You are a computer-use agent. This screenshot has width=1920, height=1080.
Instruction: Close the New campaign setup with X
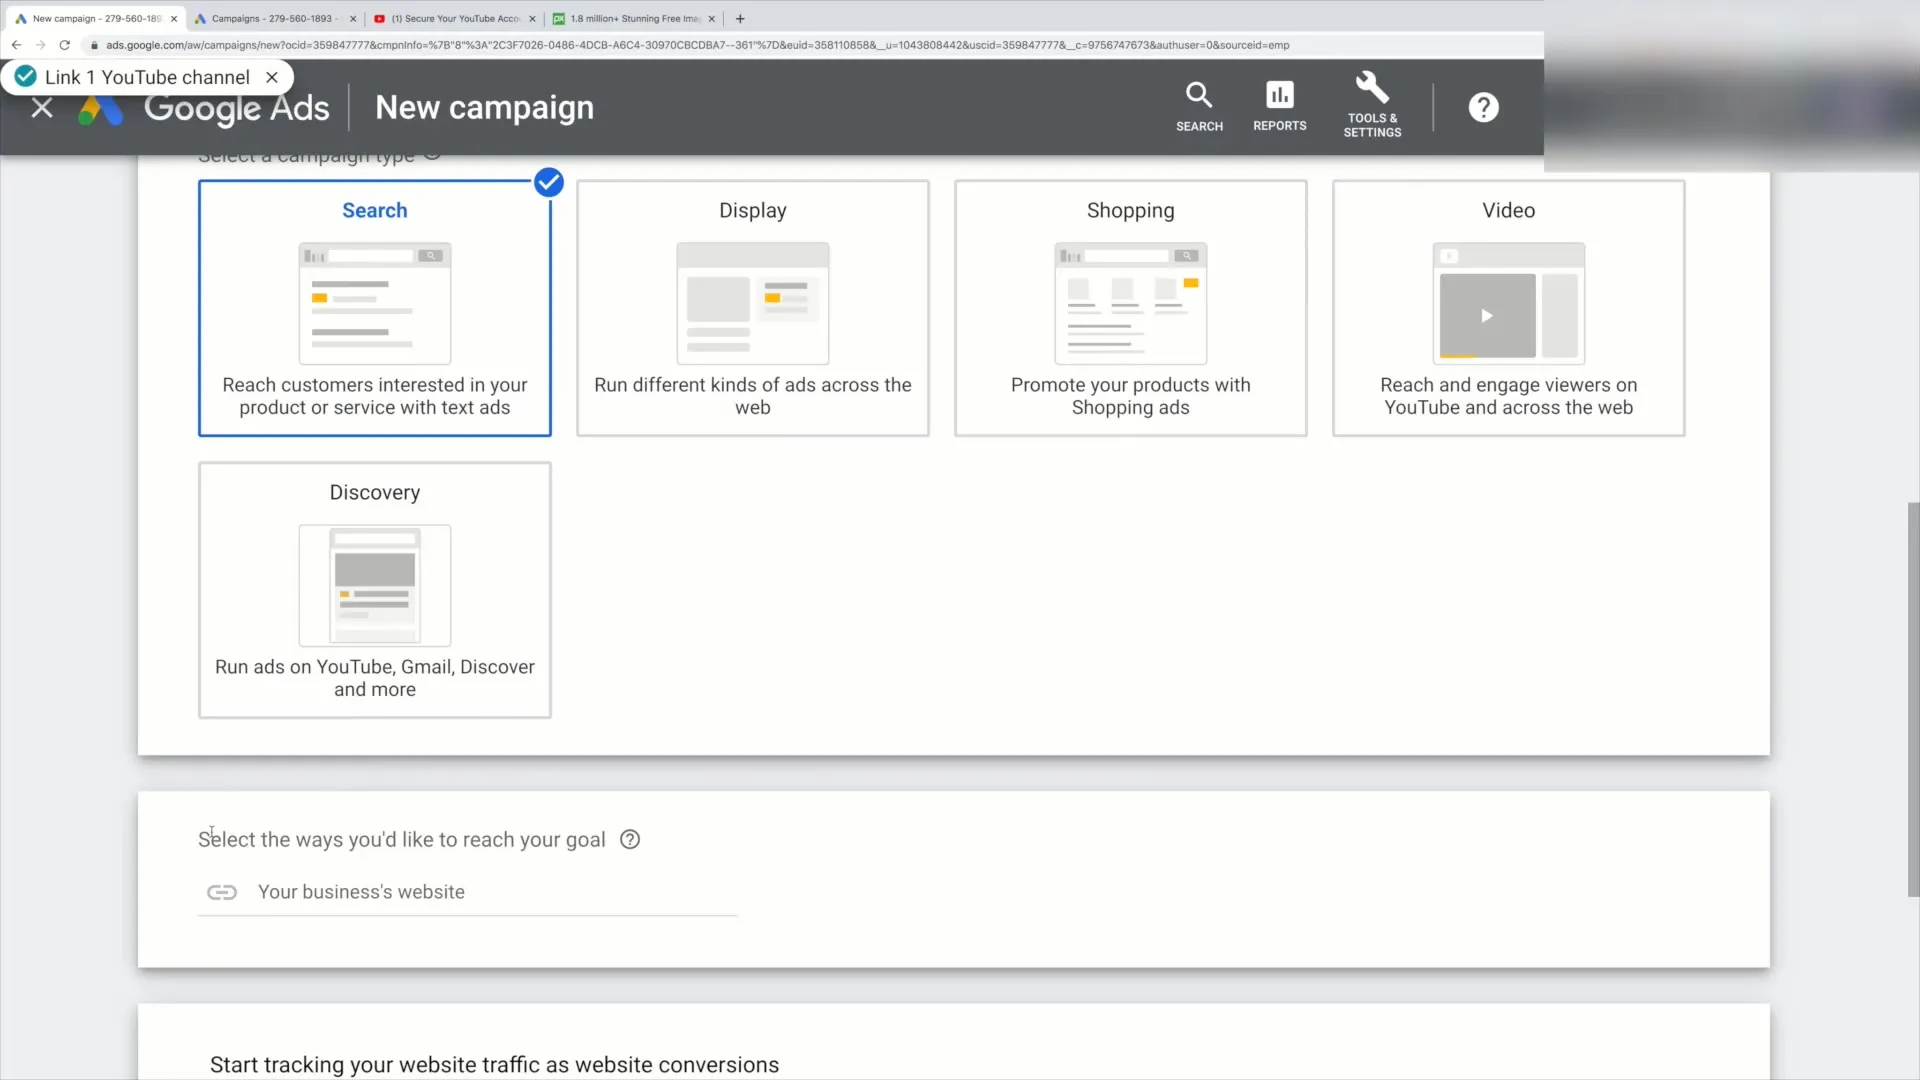pos(42,108)
